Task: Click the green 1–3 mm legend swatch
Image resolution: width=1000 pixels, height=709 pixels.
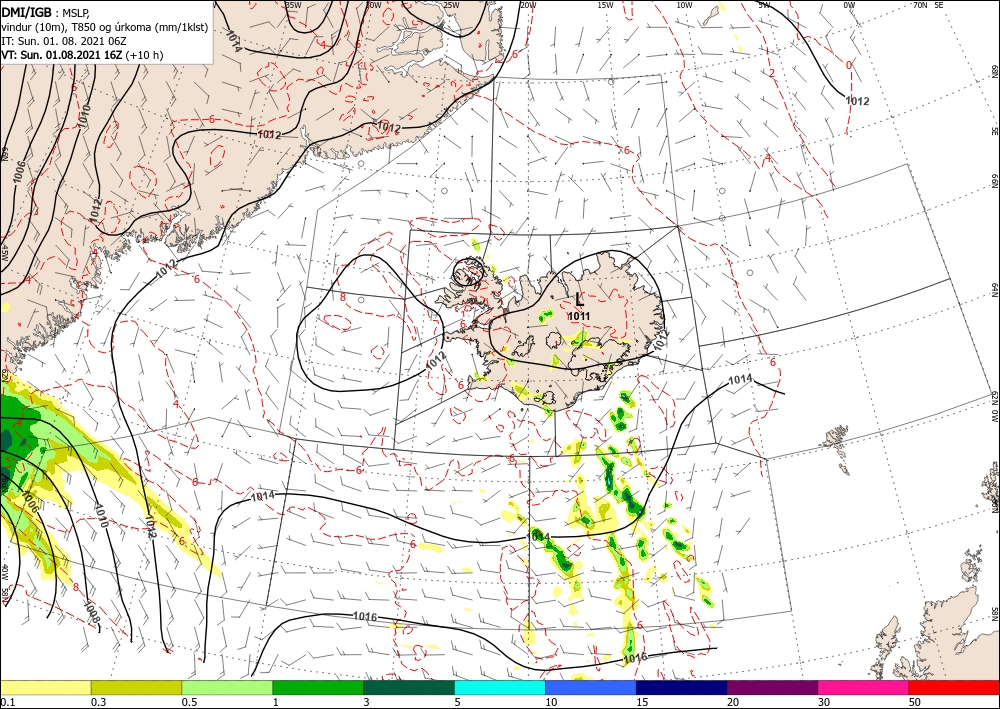Action: coord(318,687)
